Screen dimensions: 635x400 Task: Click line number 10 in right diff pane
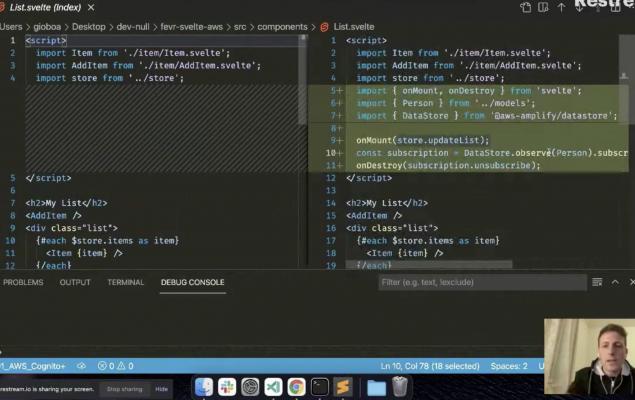[330, 153]
